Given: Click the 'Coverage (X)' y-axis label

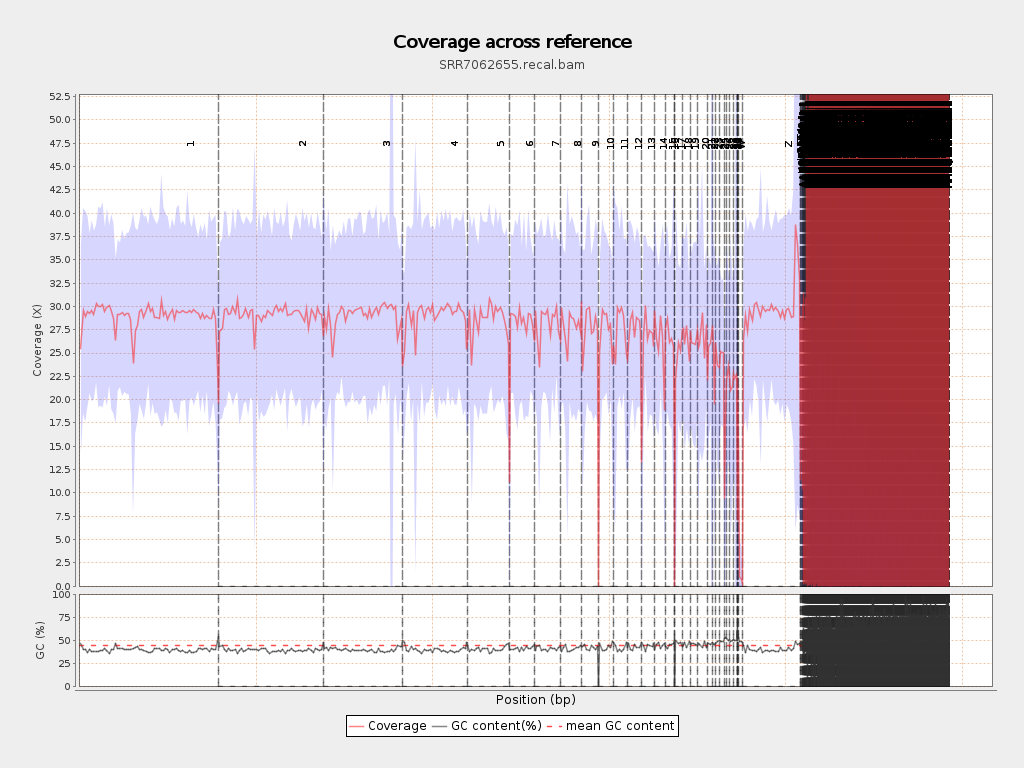Looking at the screenshot, I should coord(38,340).
